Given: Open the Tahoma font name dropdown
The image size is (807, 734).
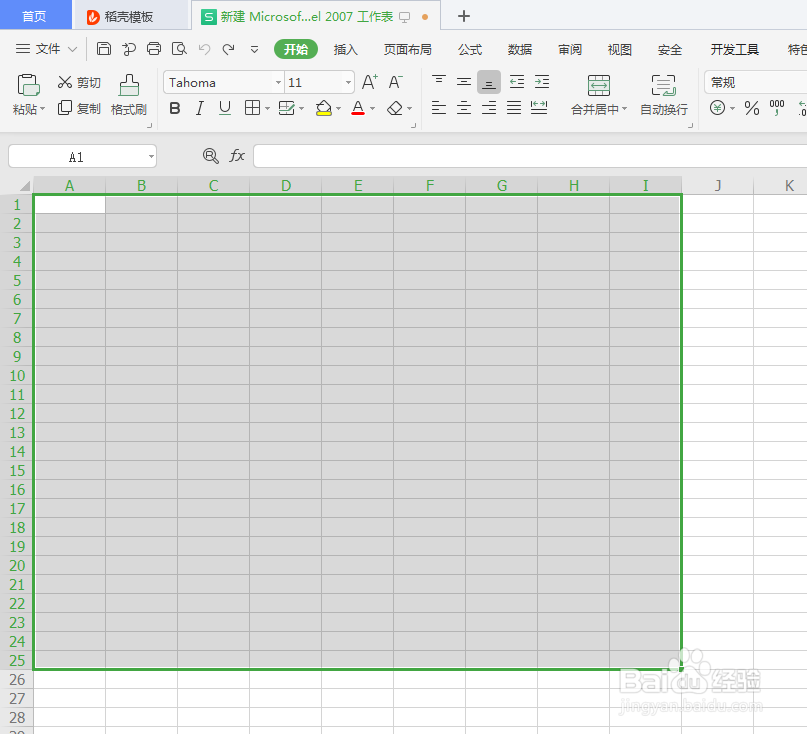Looking at the screenshot, I should (278, 82).
